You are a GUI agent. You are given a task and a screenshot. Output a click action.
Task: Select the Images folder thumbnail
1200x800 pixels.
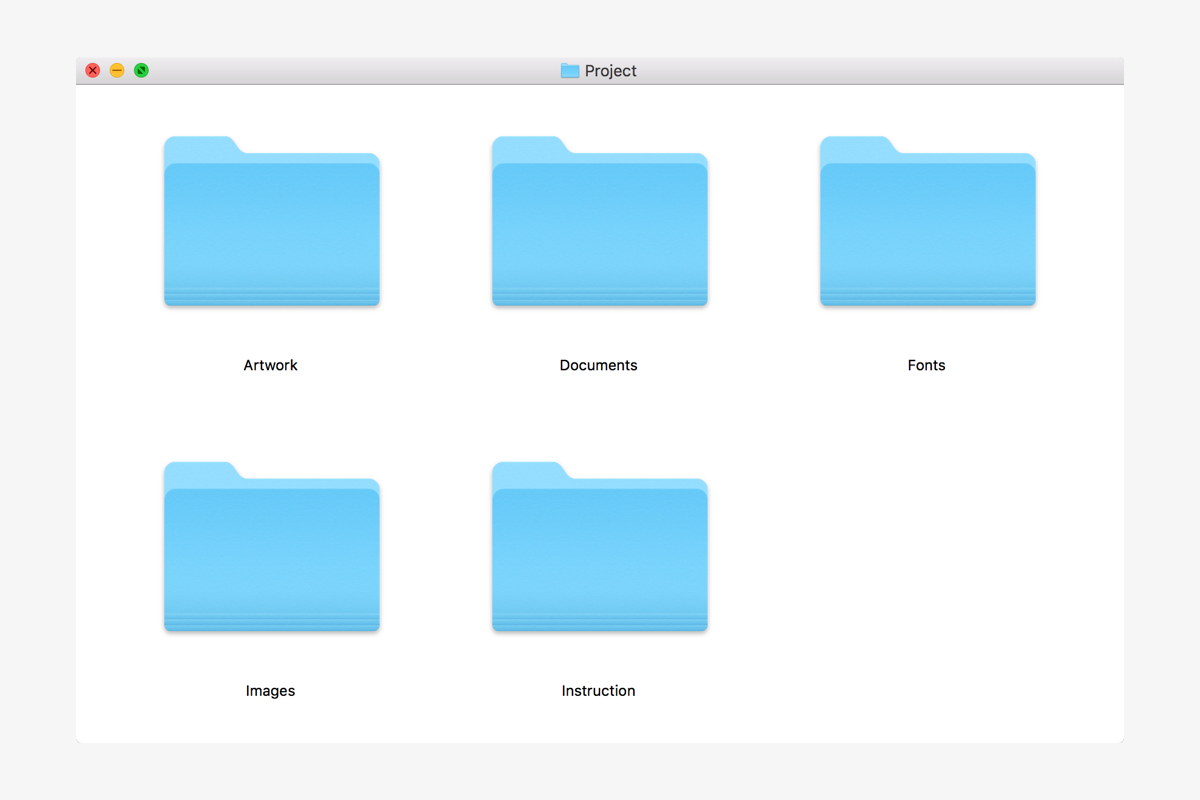click(x=271, y=546)
